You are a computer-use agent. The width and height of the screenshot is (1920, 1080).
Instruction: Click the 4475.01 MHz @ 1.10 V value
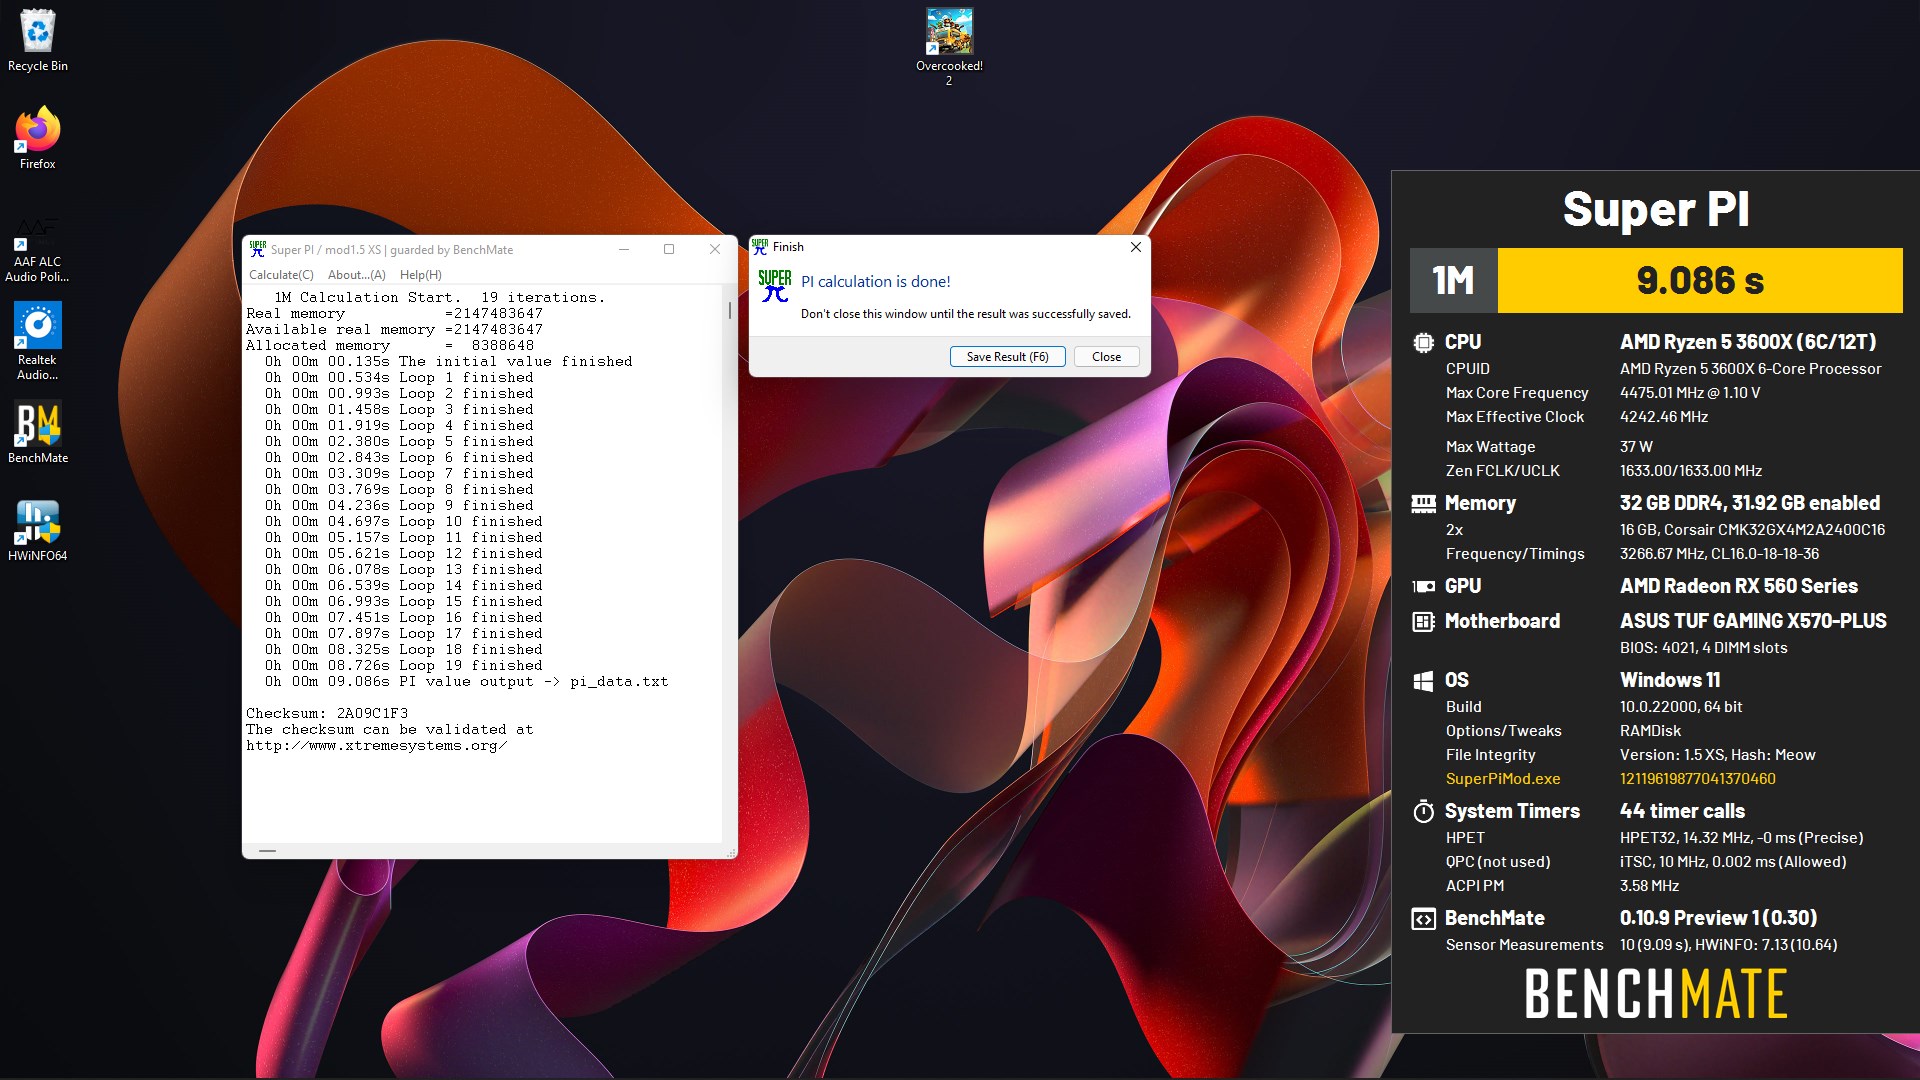[x=1689, y=393]
